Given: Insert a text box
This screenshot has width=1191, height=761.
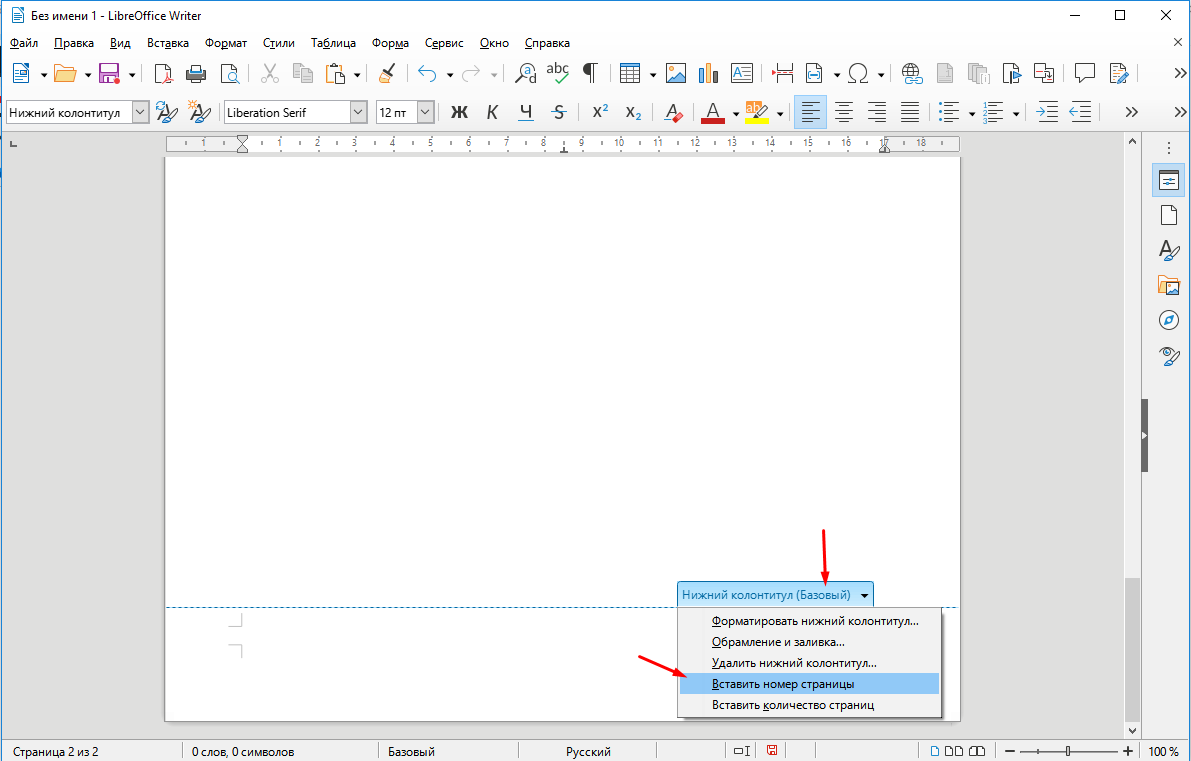Looking at the screenshot, I should pos(741,73).
